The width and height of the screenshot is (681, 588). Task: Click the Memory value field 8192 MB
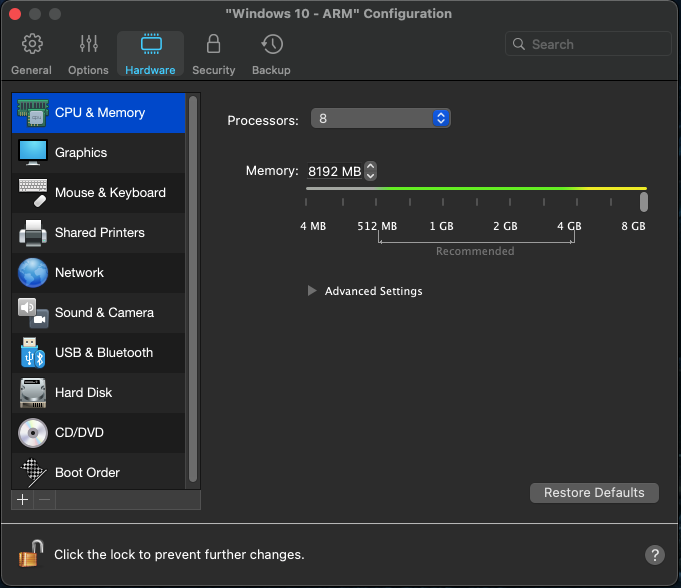coord(334,171)
